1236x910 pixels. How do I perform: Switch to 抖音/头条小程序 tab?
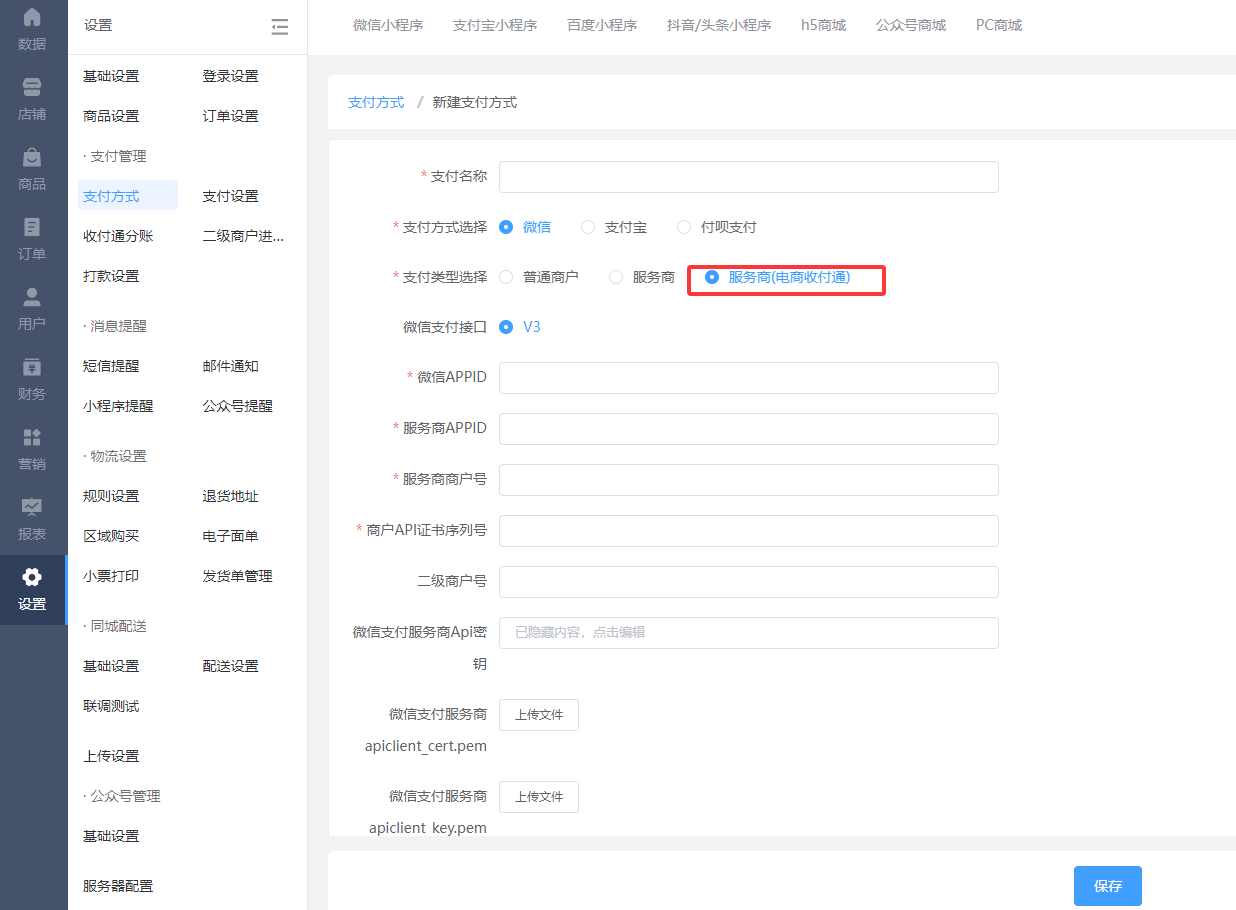click(719, 26)
